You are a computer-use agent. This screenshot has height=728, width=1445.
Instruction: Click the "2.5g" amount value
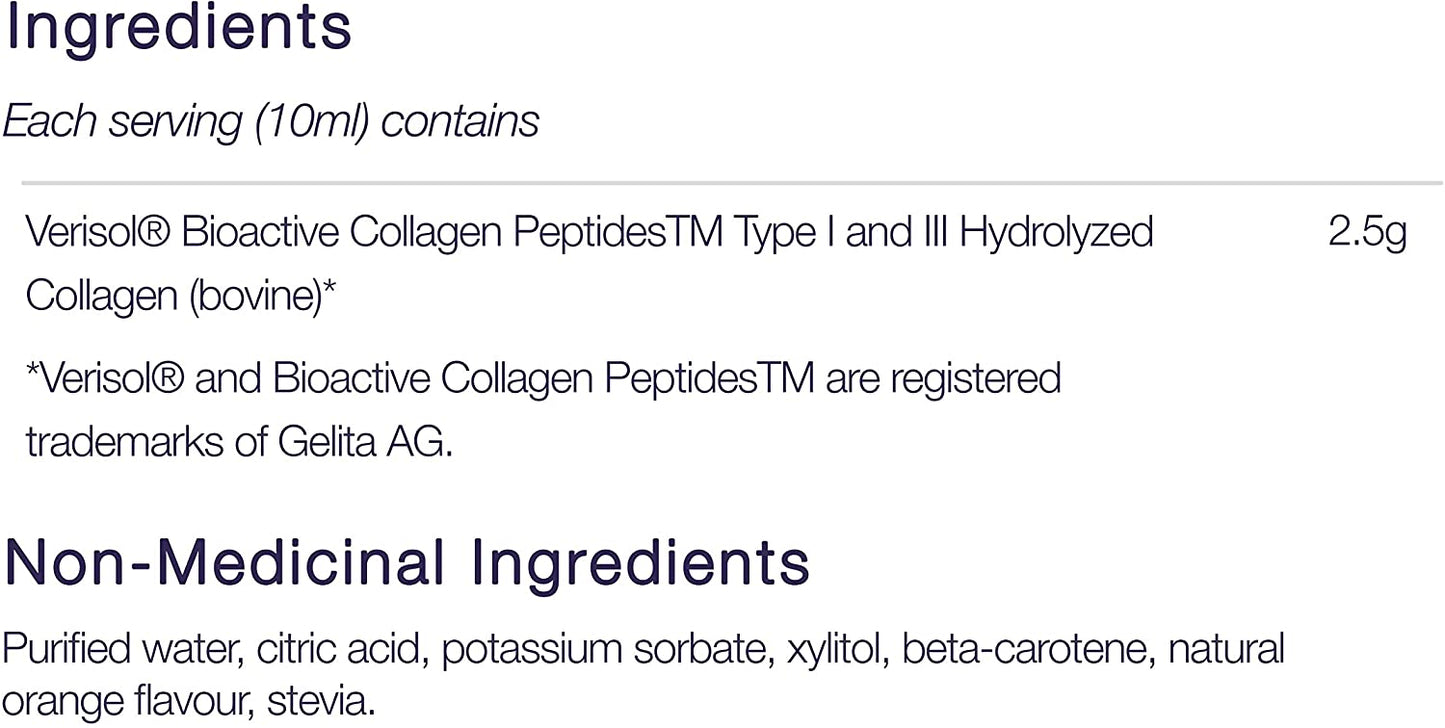1367,233
